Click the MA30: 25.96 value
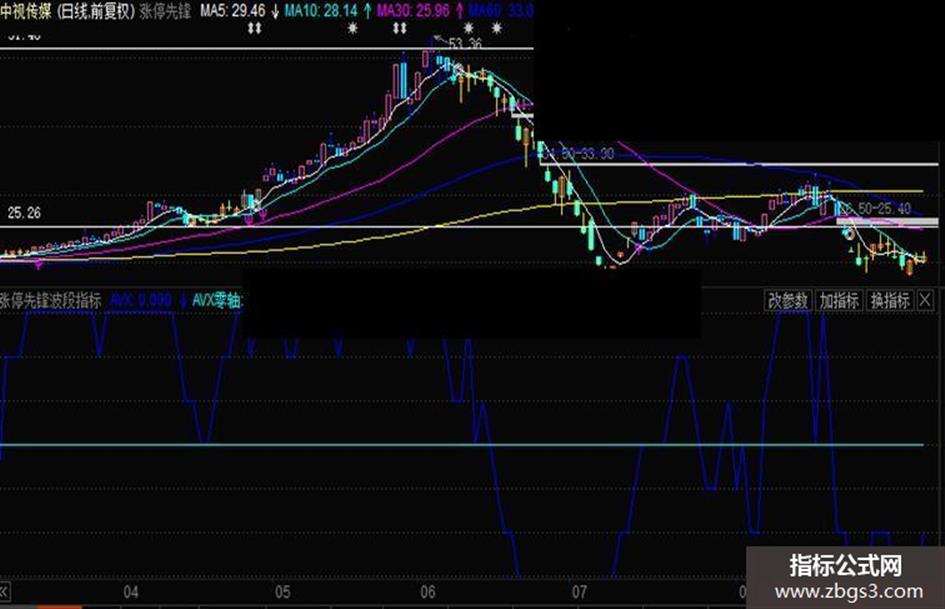 coord(413,11)
